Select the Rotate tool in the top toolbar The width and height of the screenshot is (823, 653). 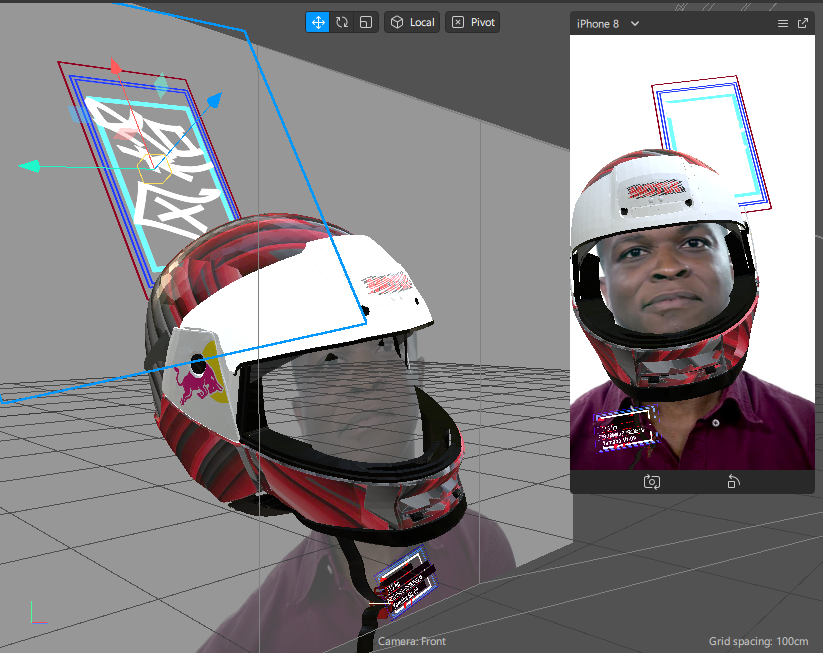[341, 21]
